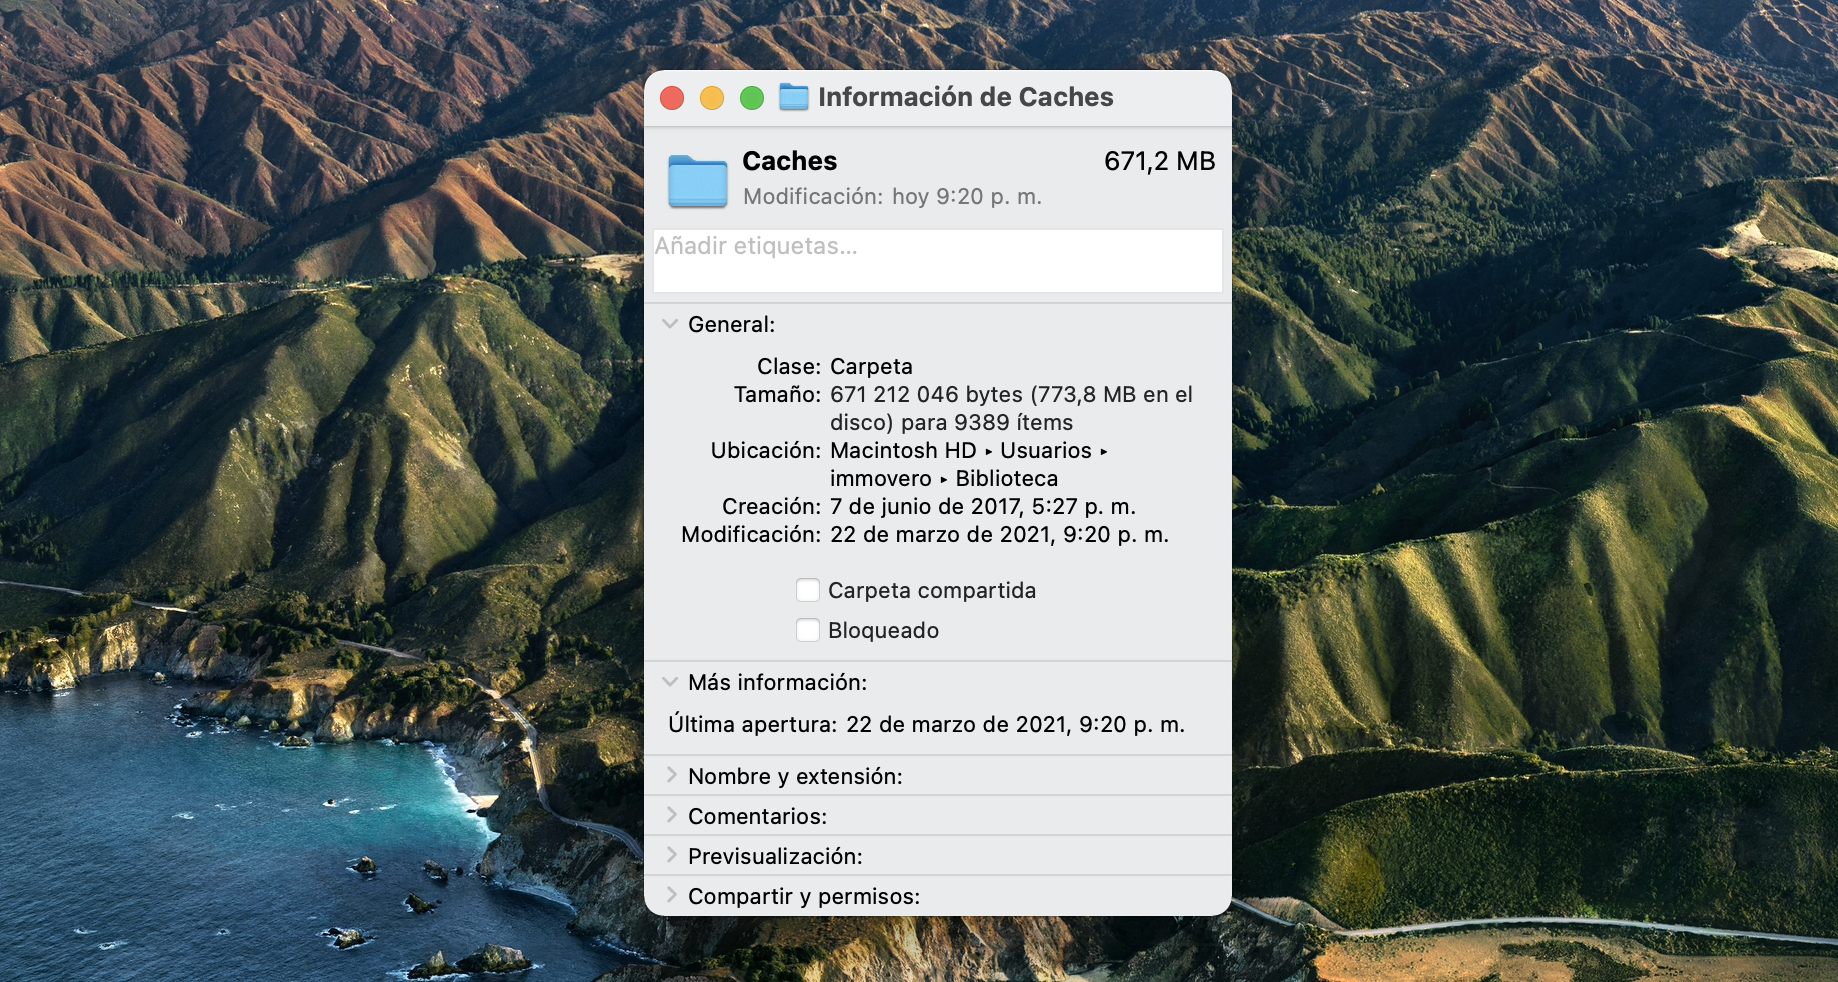Image resolution: width=1838 pixels, height=982 pixels.
Task: Expand the Compartir y permisos section
Action: click(x=671, y=896)
